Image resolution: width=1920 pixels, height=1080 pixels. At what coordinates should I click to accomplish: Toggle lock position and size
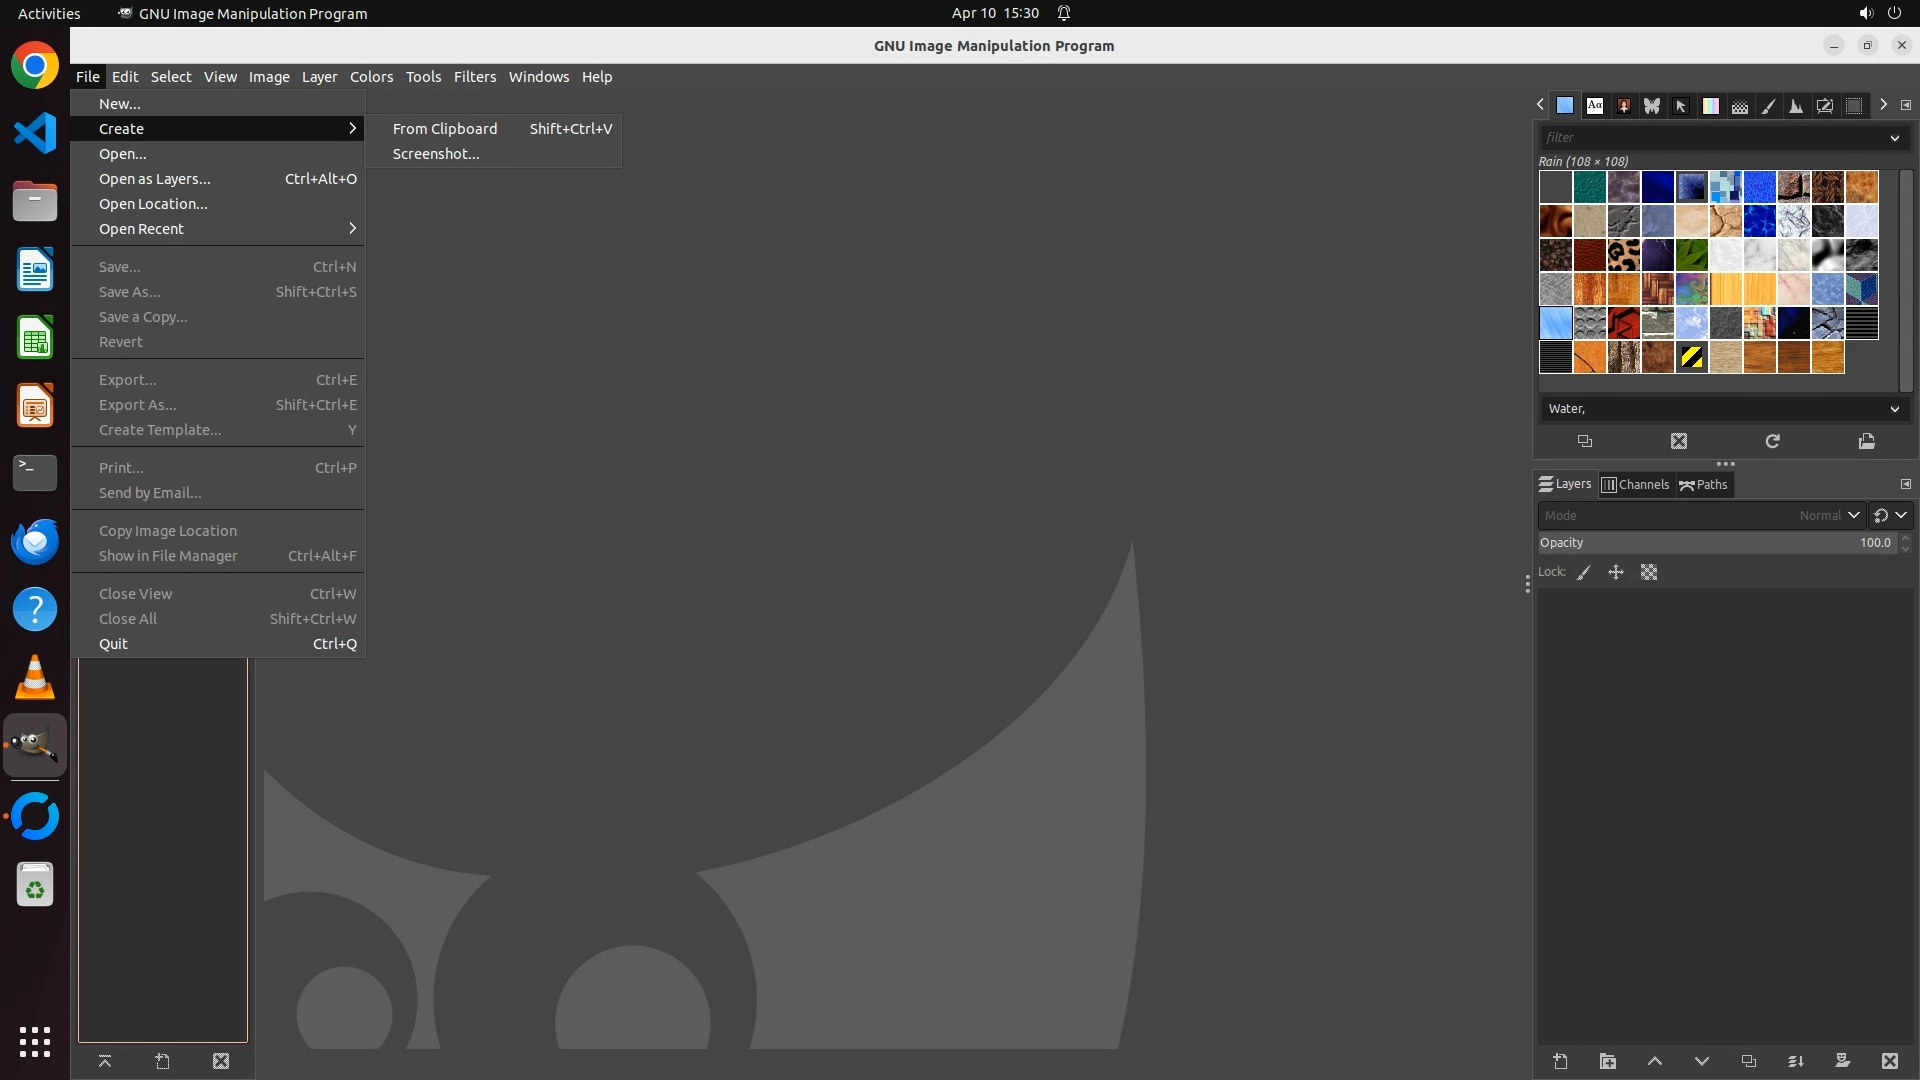coord(1615,573)
